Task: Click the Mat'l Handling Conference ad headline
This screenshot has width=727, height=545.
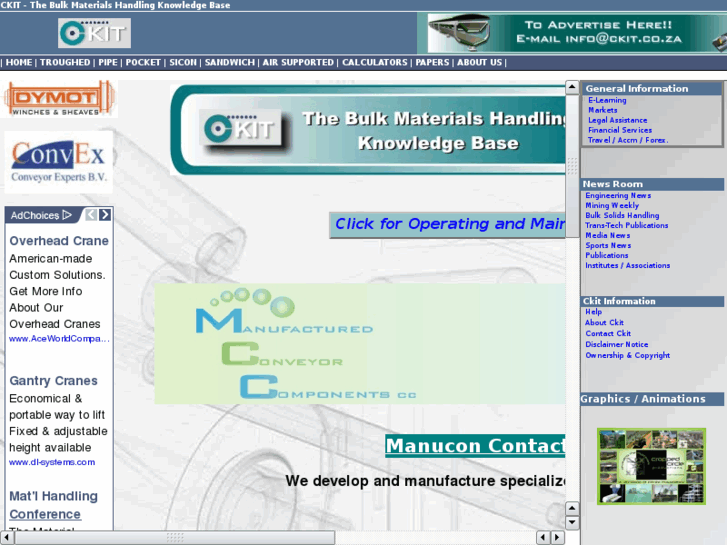Action: pos(53,505)
